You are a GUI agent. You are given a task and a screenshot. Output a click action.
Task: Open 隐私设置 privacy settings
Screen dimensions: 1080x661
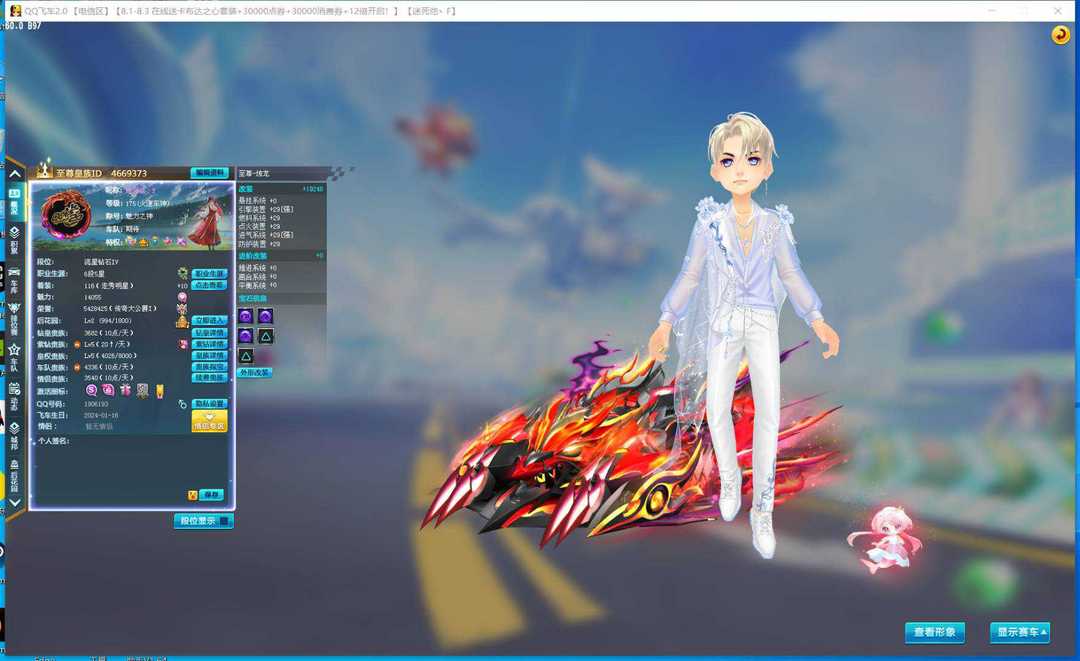[209, 404]
